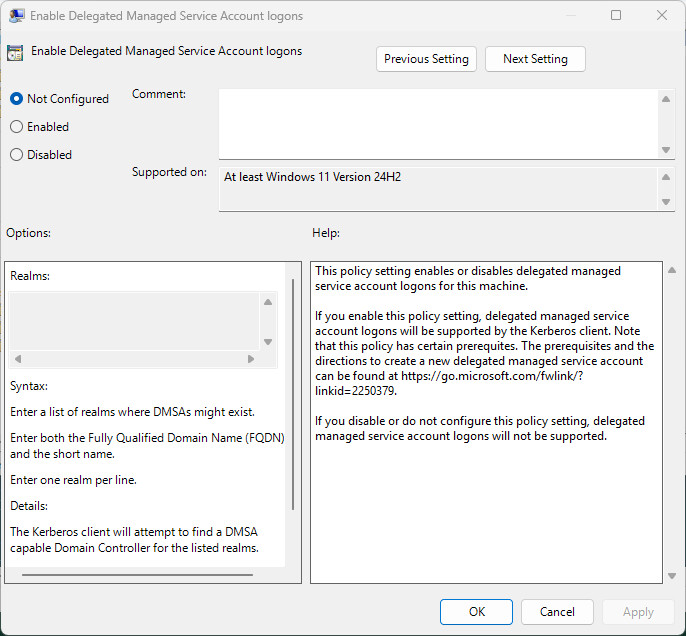Click inside the Comment text box
Image resolution: width=686 pixels, height=636 pixels.
click(x=438, y=123)
